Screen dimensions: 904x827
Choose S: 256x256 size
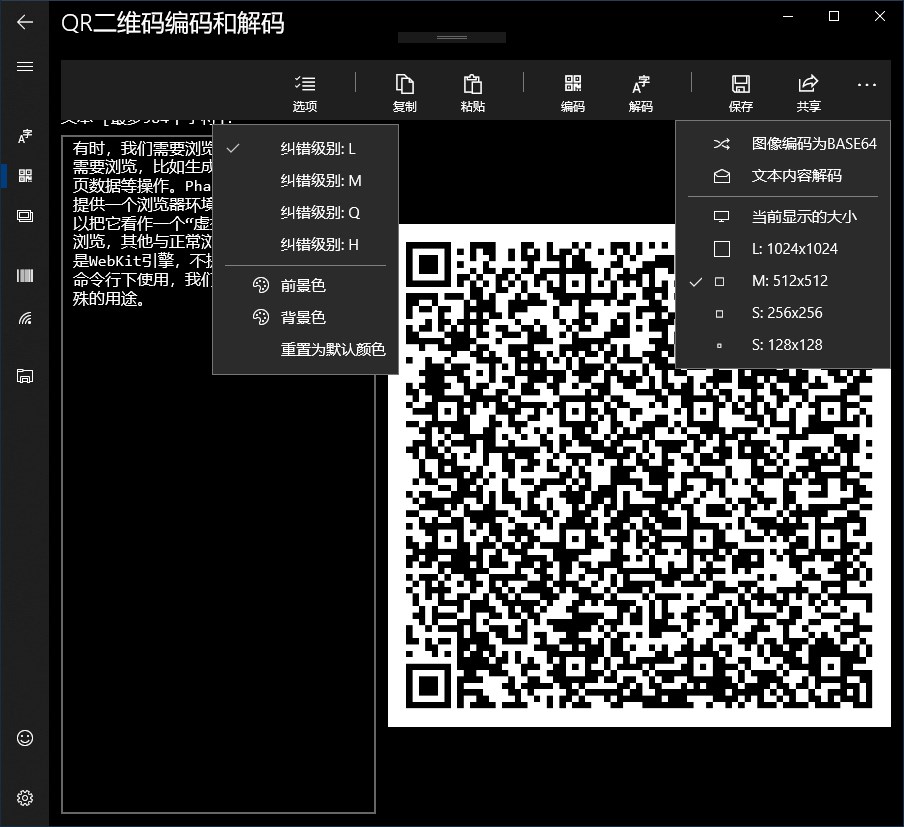[783, 313]
